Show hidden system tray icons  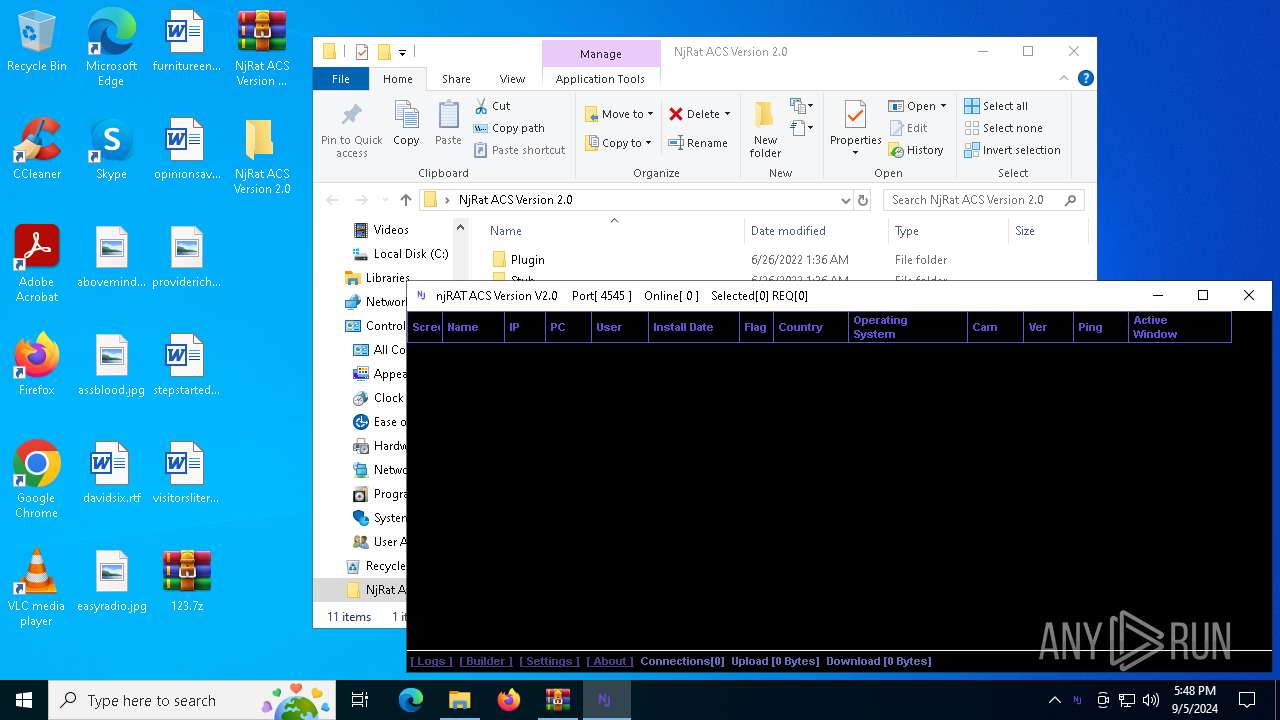1054,700
